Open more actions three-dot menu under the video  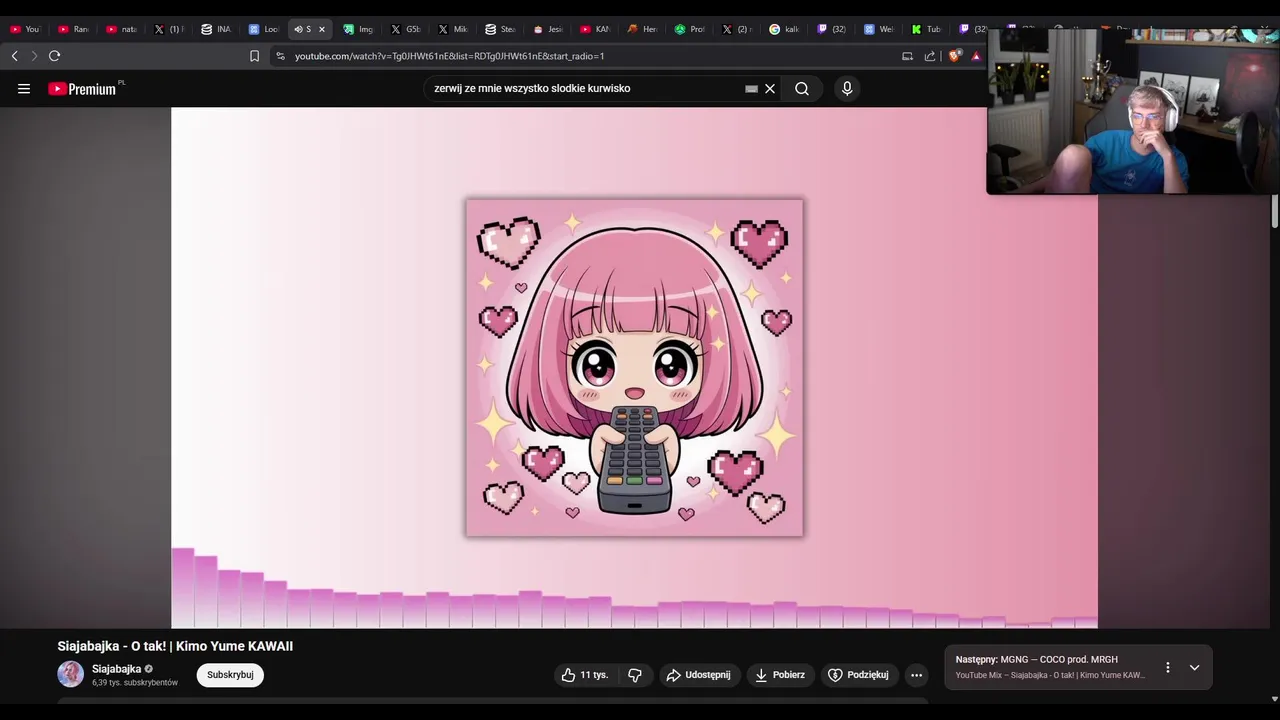tap(916, 675)
